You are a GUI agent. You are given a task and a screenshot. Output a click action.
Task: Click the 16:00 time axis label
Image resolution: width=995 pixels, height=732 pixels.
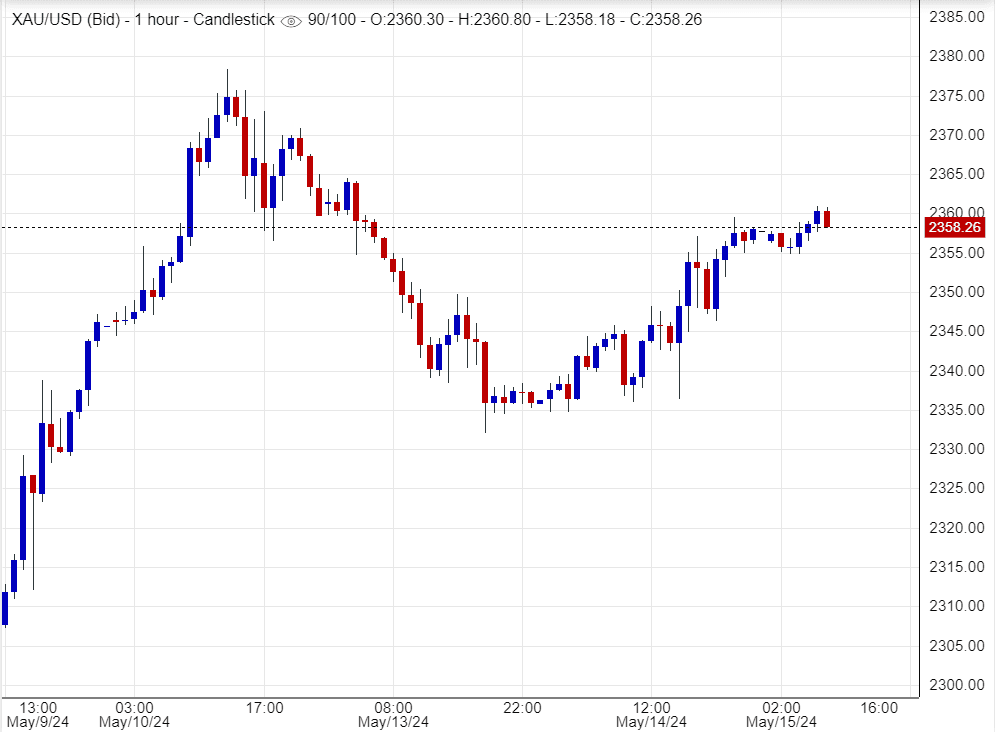pyautogui.click(x=878, y=707)
